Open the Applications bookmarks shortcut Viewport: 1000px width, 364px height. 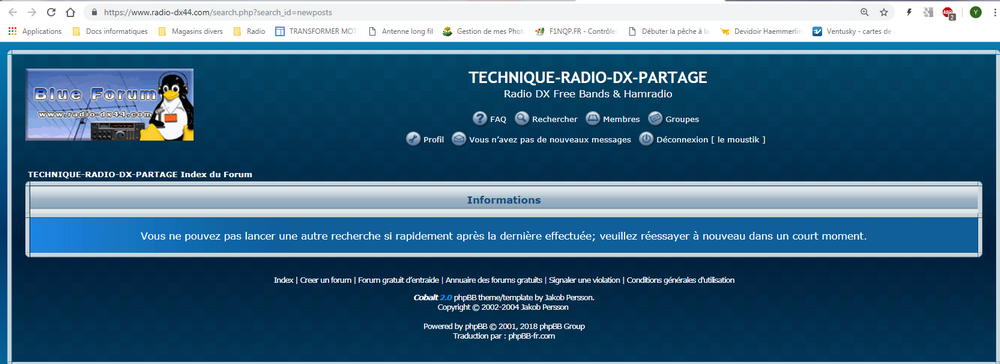pyautogui.click(x=35, y=31)
